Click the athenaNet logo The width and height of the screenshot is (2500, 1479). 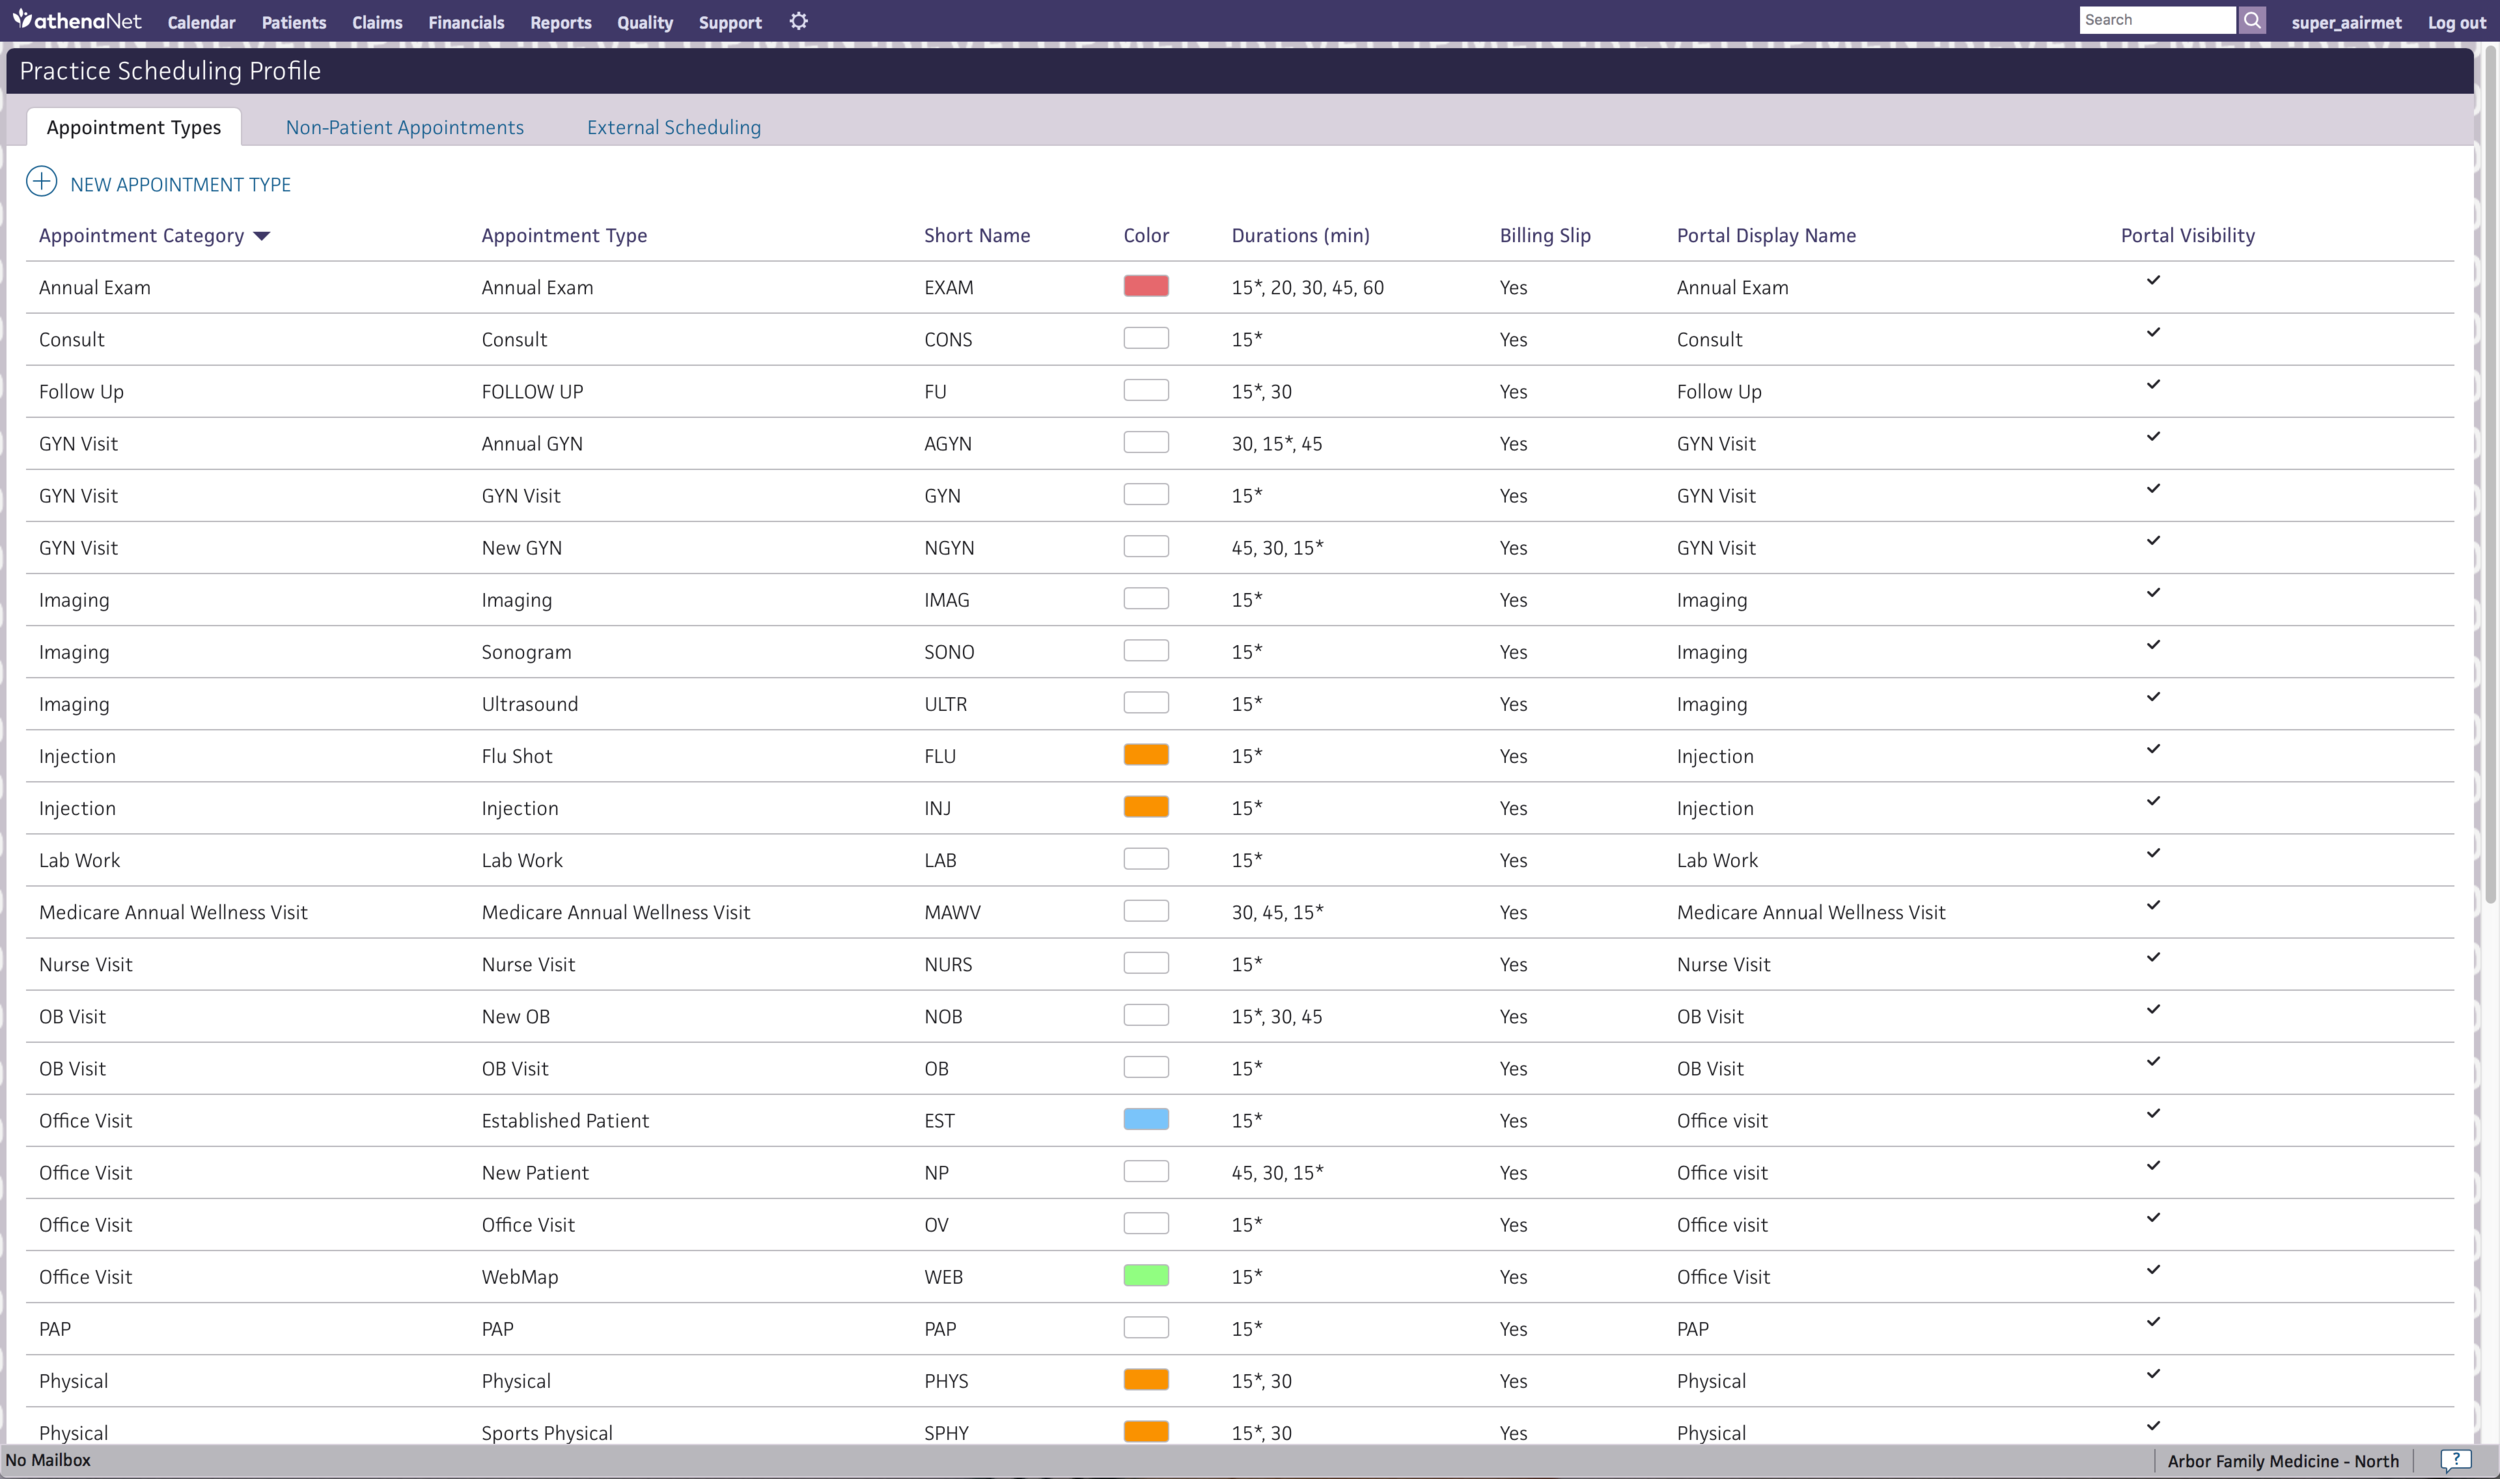[x=77, y=20]
